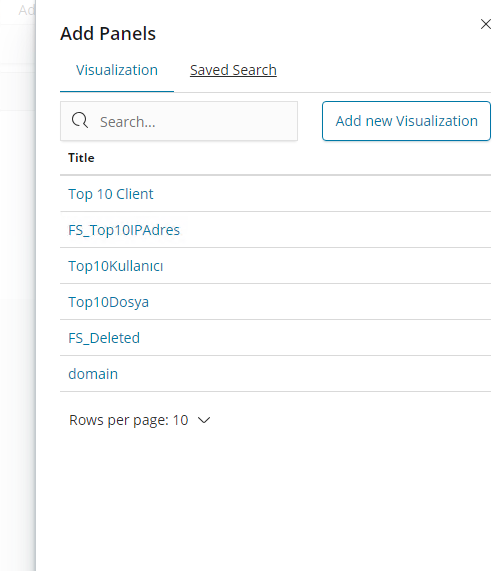Select the Top10Kullanıcı visualization

coord(116,266)
